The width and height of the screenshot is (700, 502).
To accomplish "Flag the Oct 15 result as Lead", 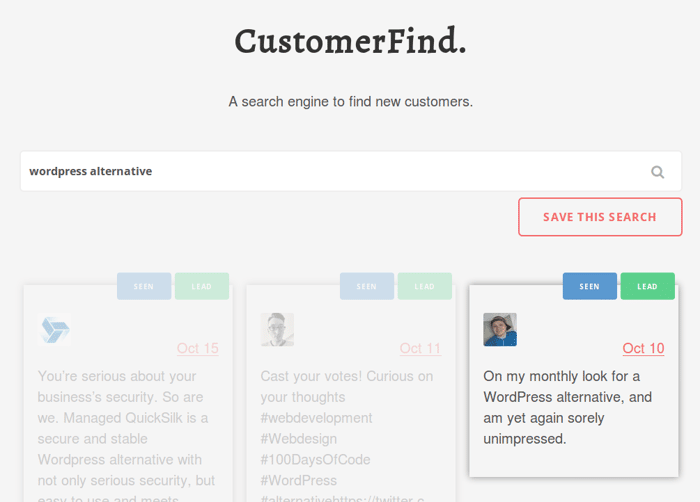I will tap(202, 286).
